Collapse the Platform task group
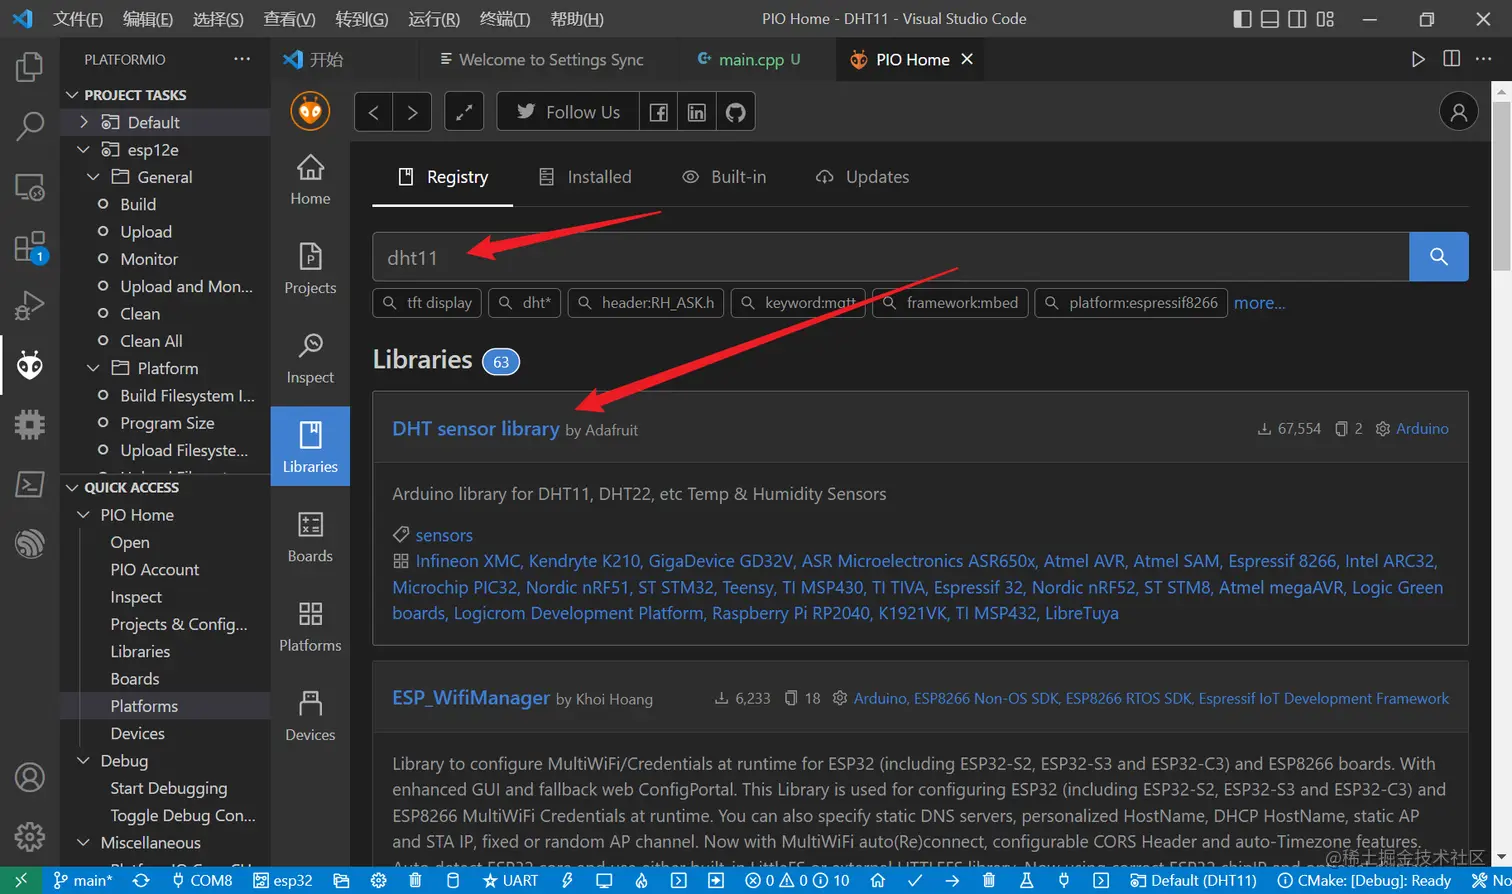 pyautogui.click(x=94, y=368)
